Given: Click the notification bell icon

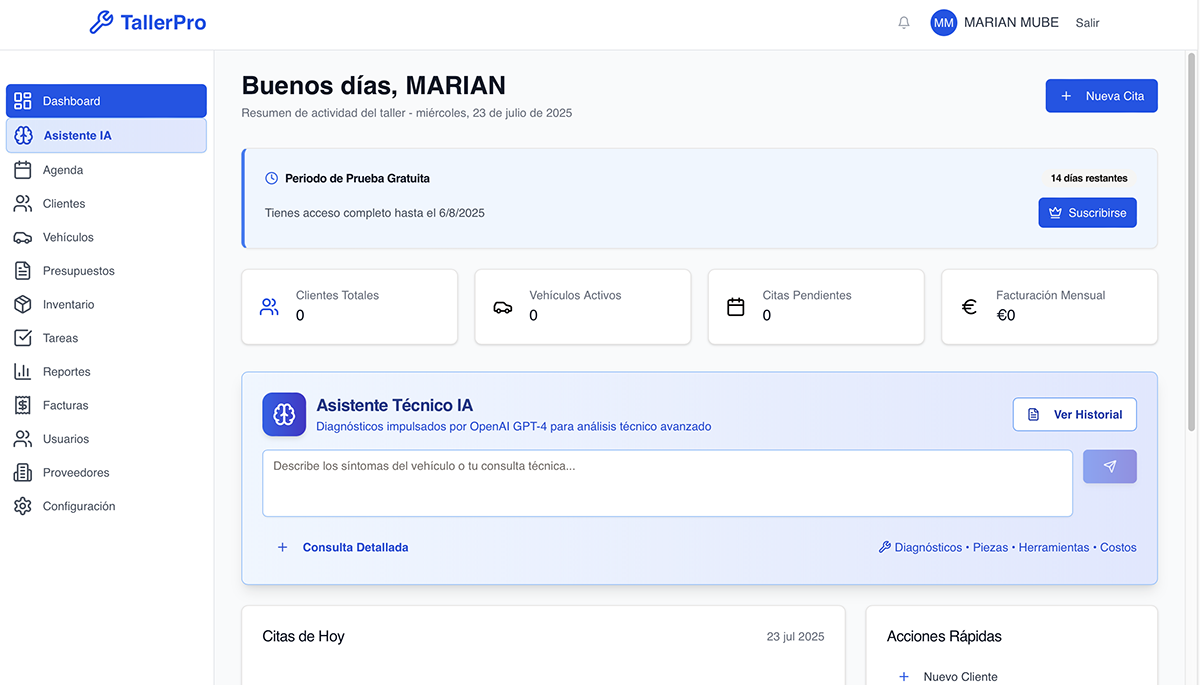Looking at the screenshot, I should point(904,23).
